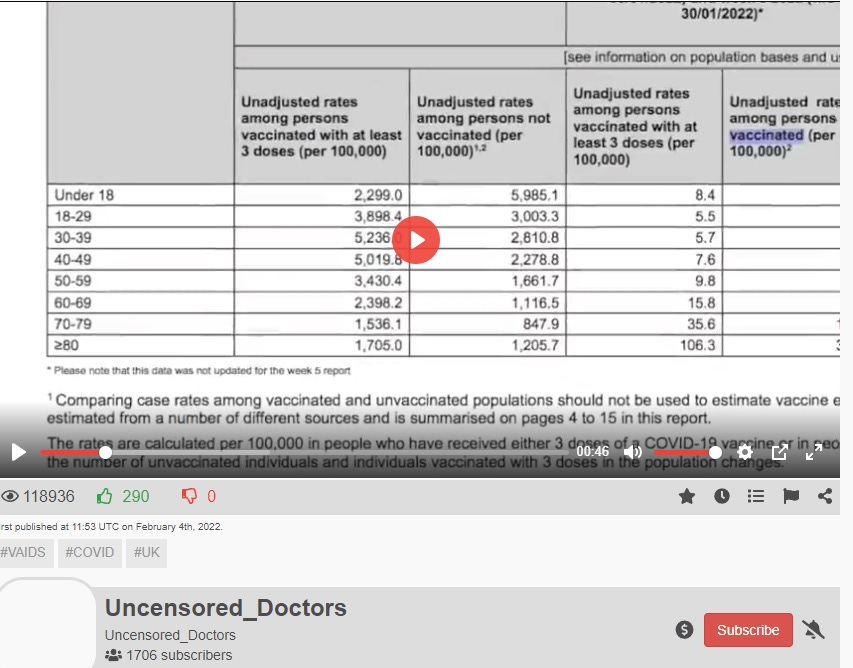Open the smaller Uncensored_Doctors profile link
The width and height of the screenshot is (853, 668).
[x=170, y=635]
